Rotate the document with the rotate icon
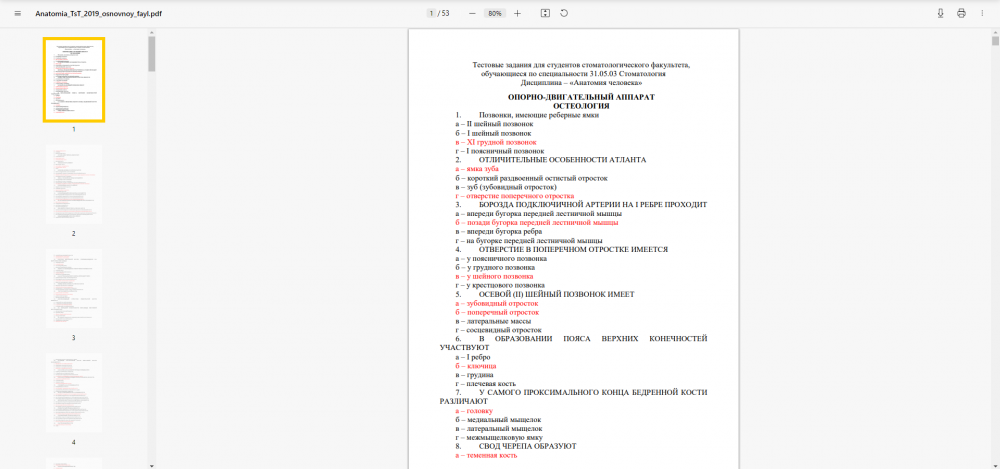The height and width of the screenshot is (469, 1000). (x=564, y=13)
